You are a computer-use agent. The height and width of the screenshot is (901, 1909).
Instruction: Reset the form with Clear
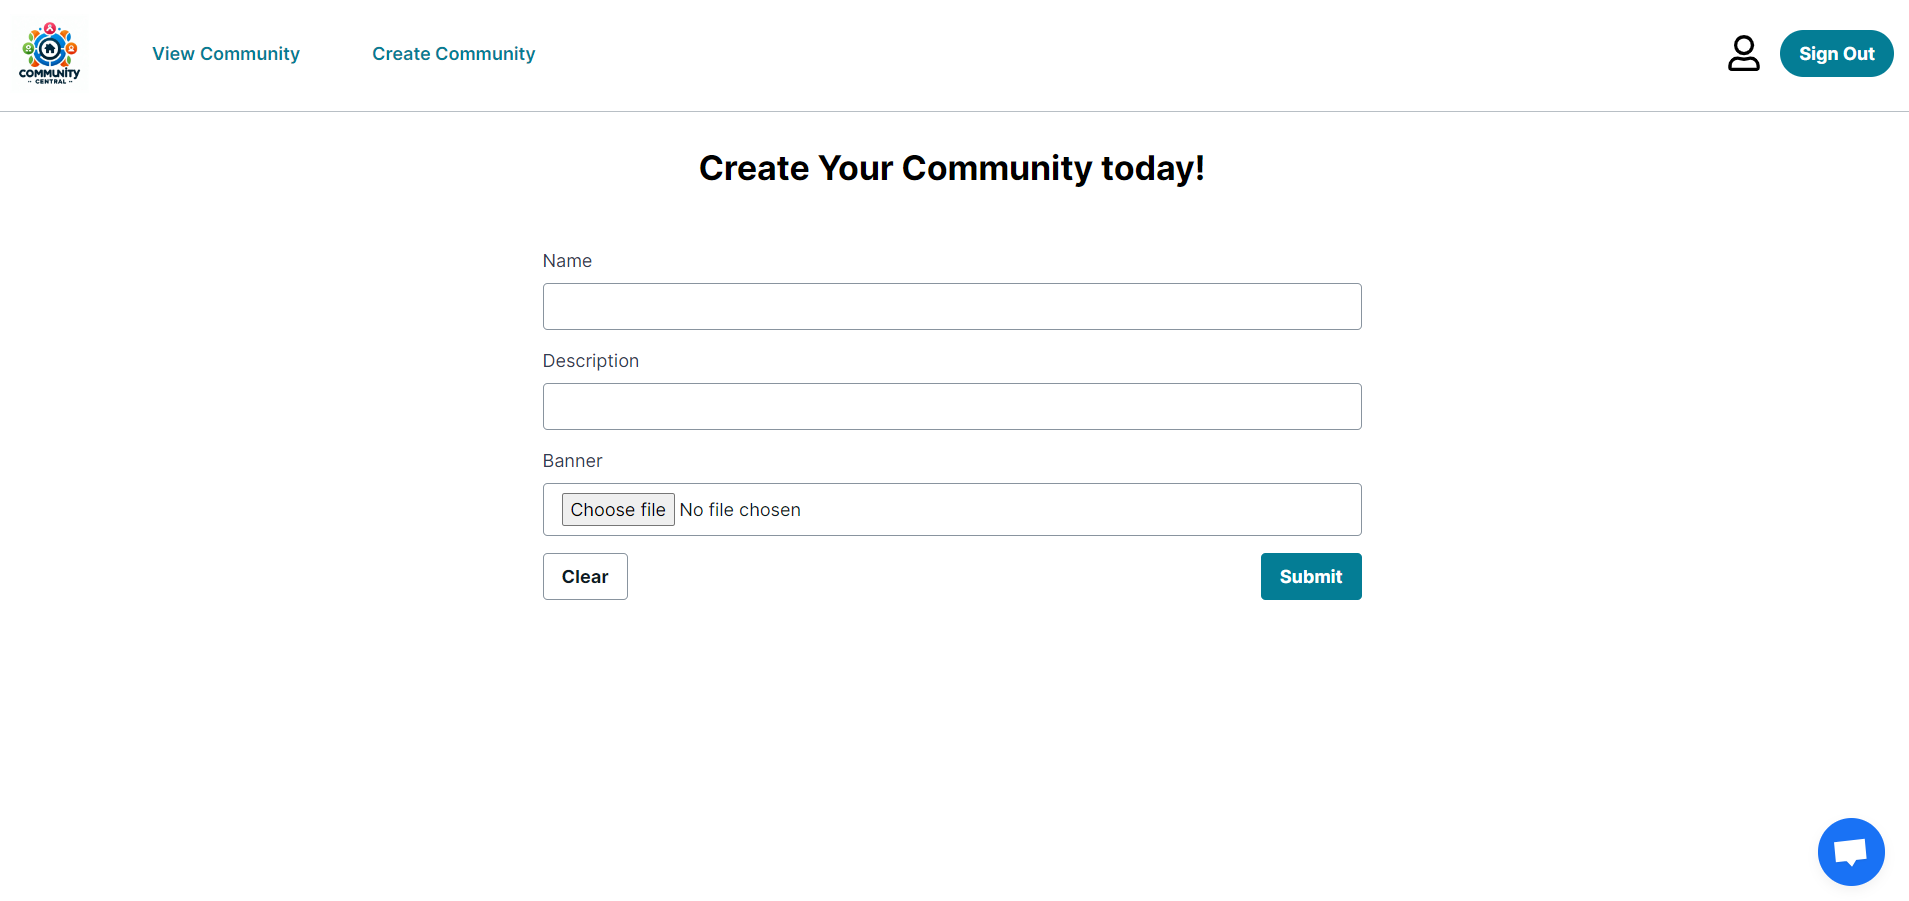tap(585, 577)
